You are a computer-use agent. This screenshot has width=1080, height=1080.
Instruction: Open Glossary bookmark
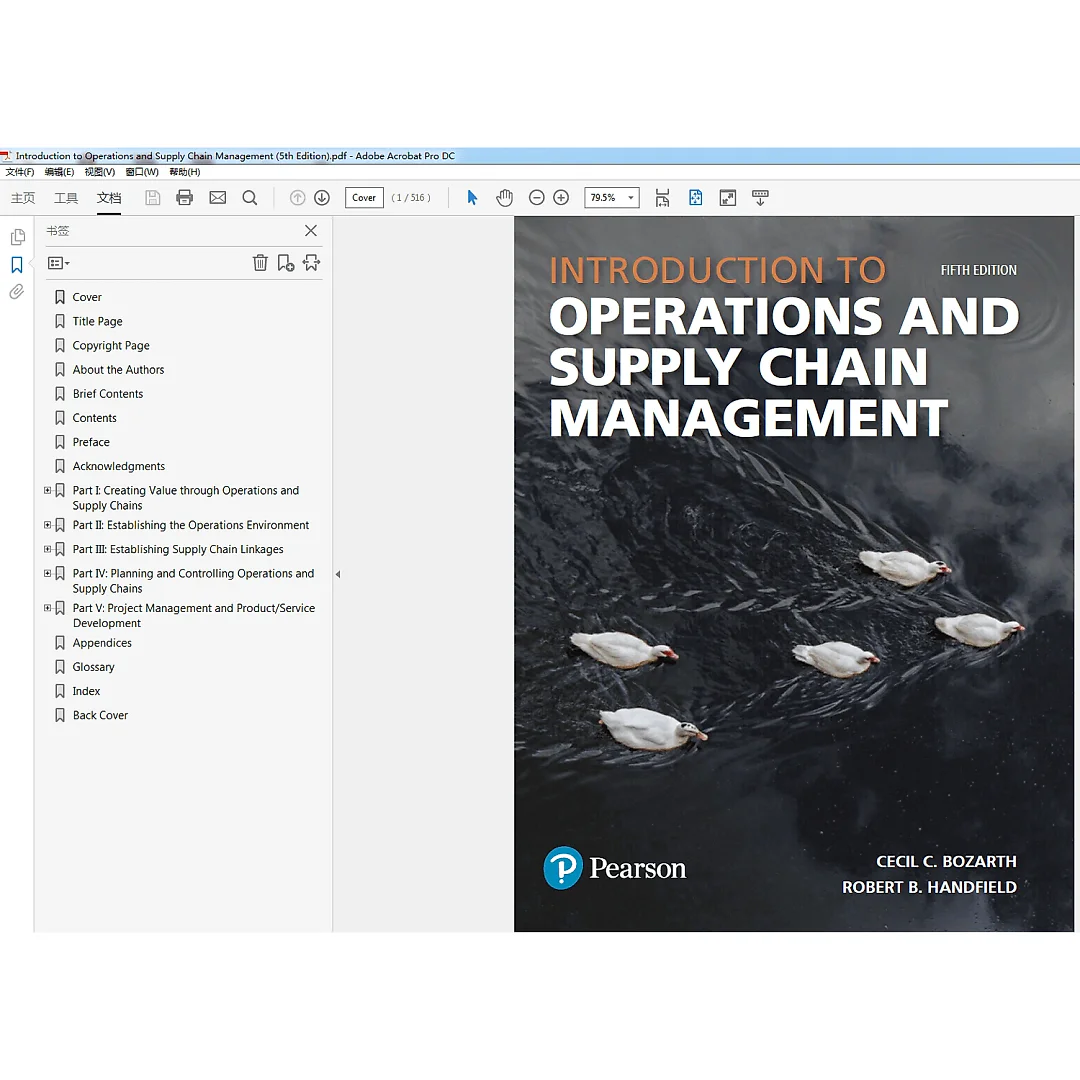coord(93,667)
